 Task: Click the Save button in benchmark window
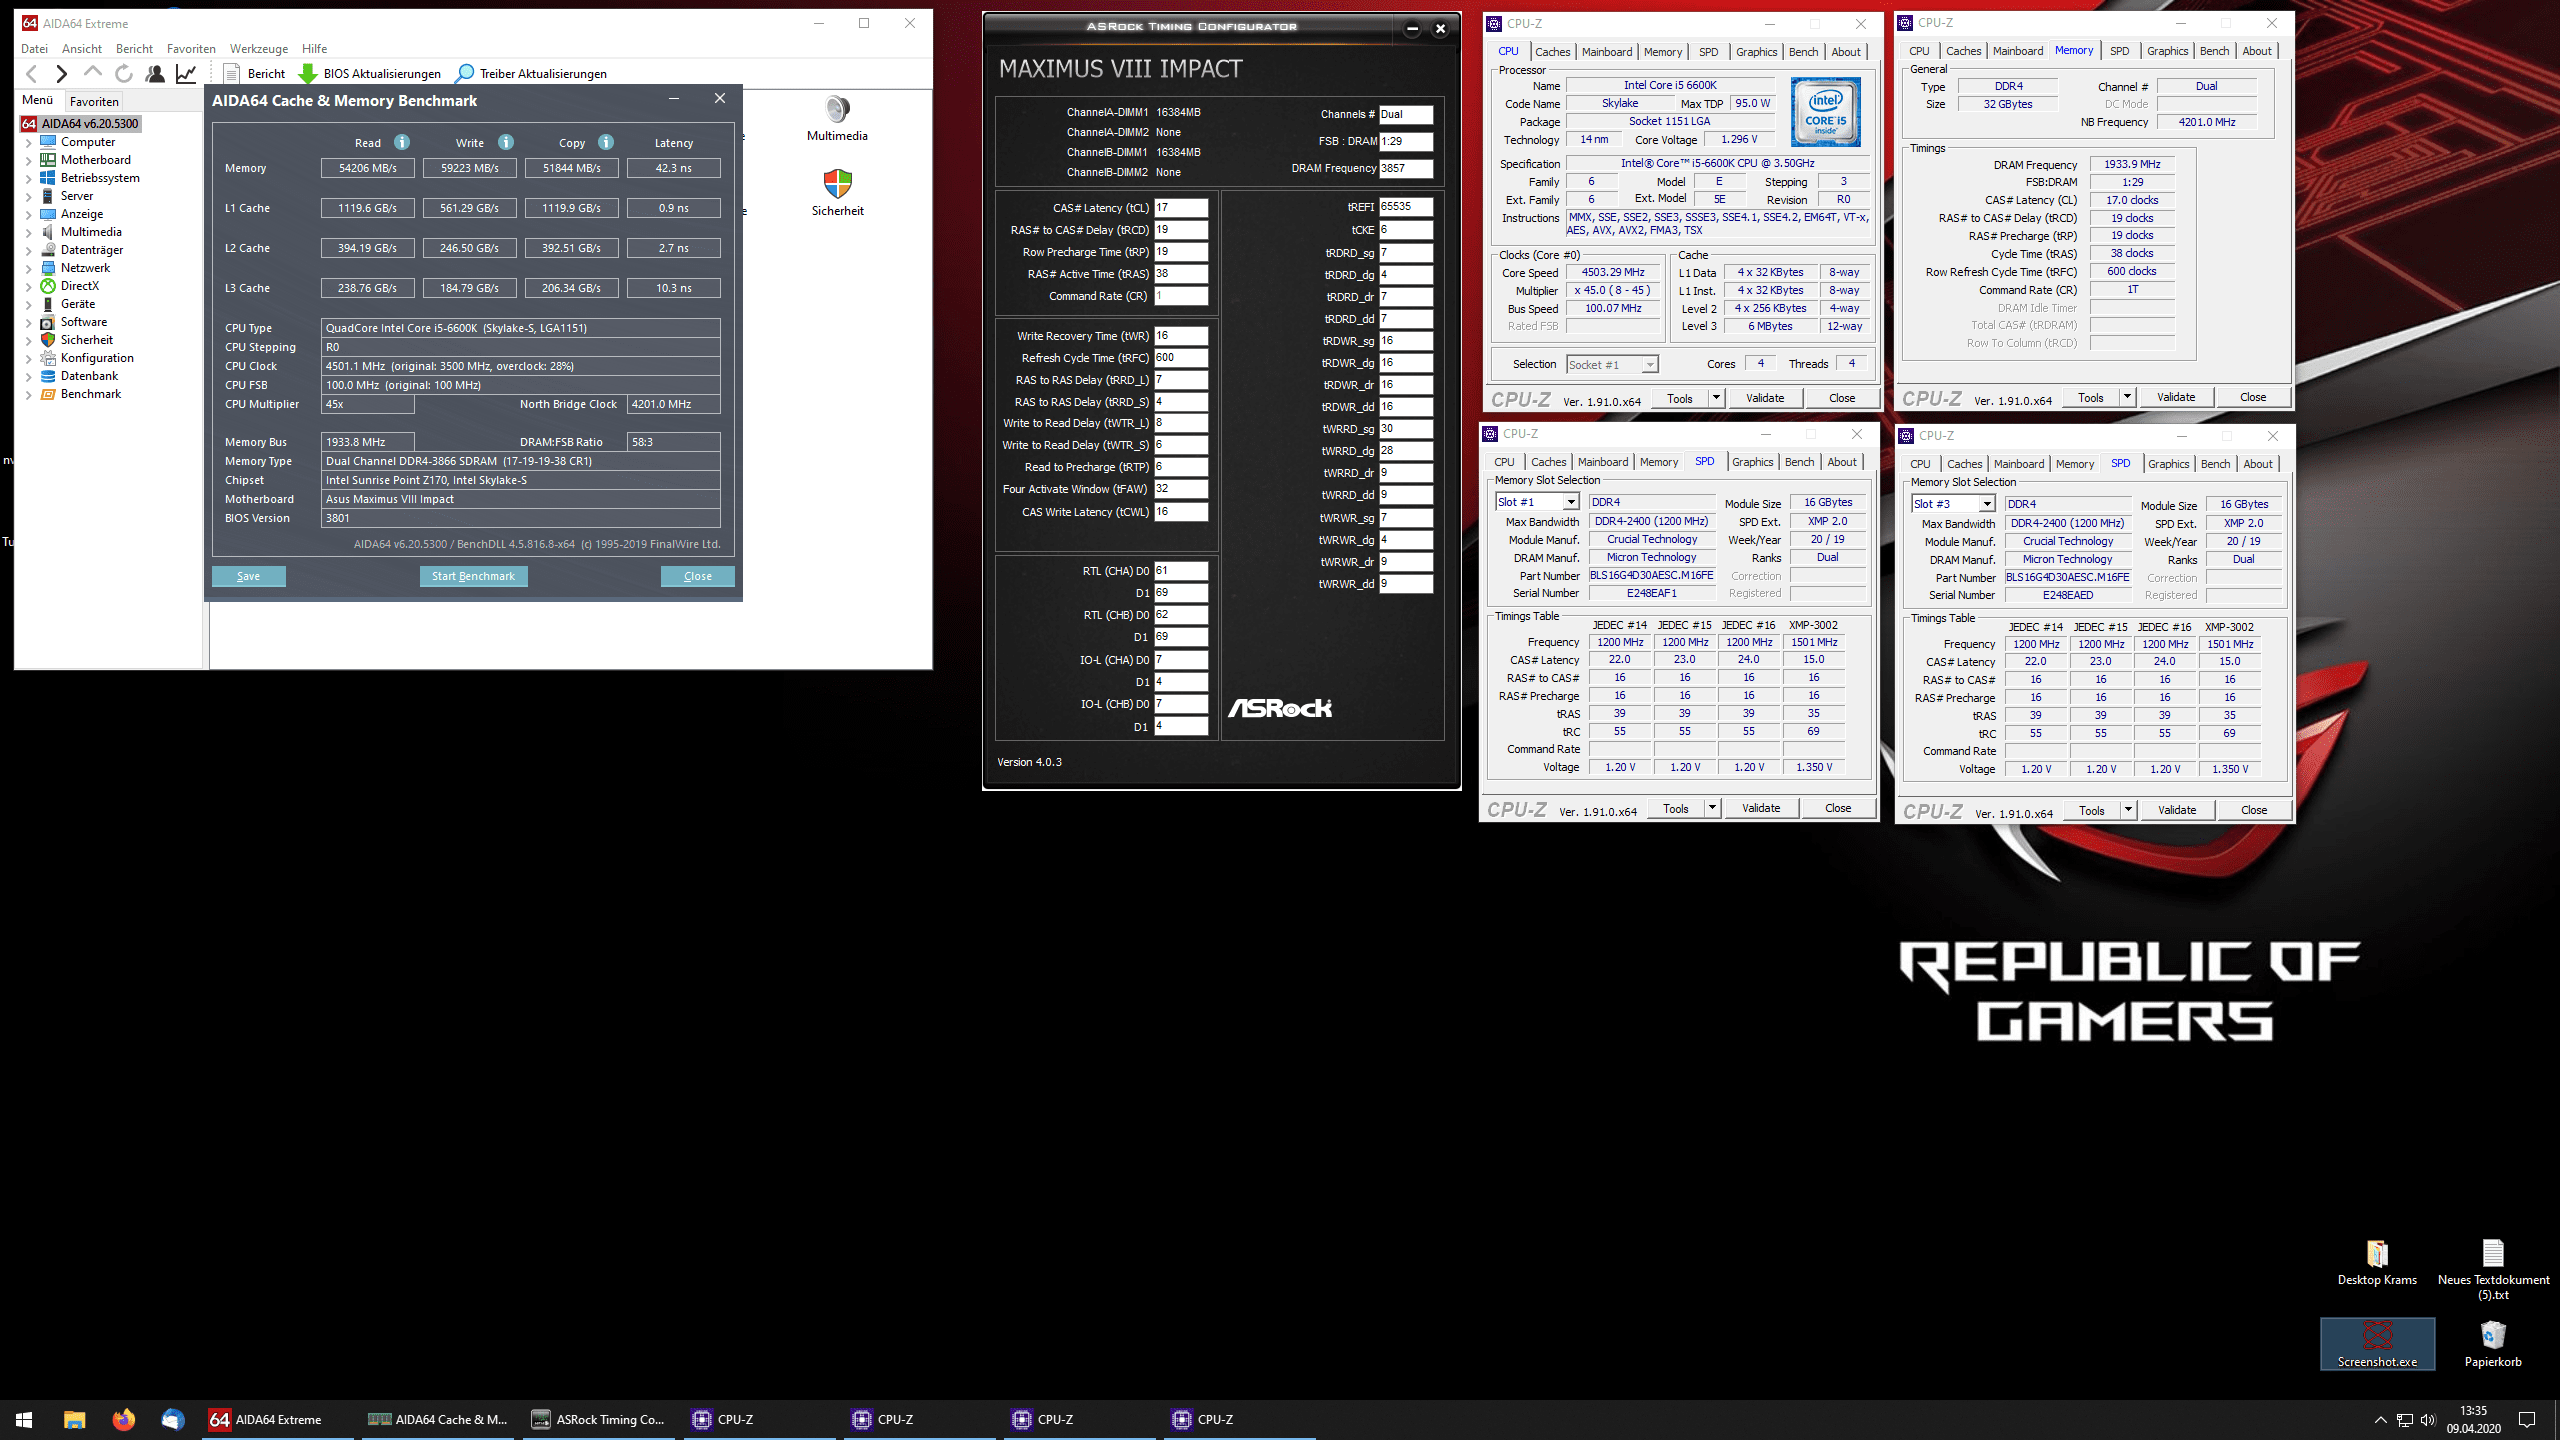(x=248, y=576)
